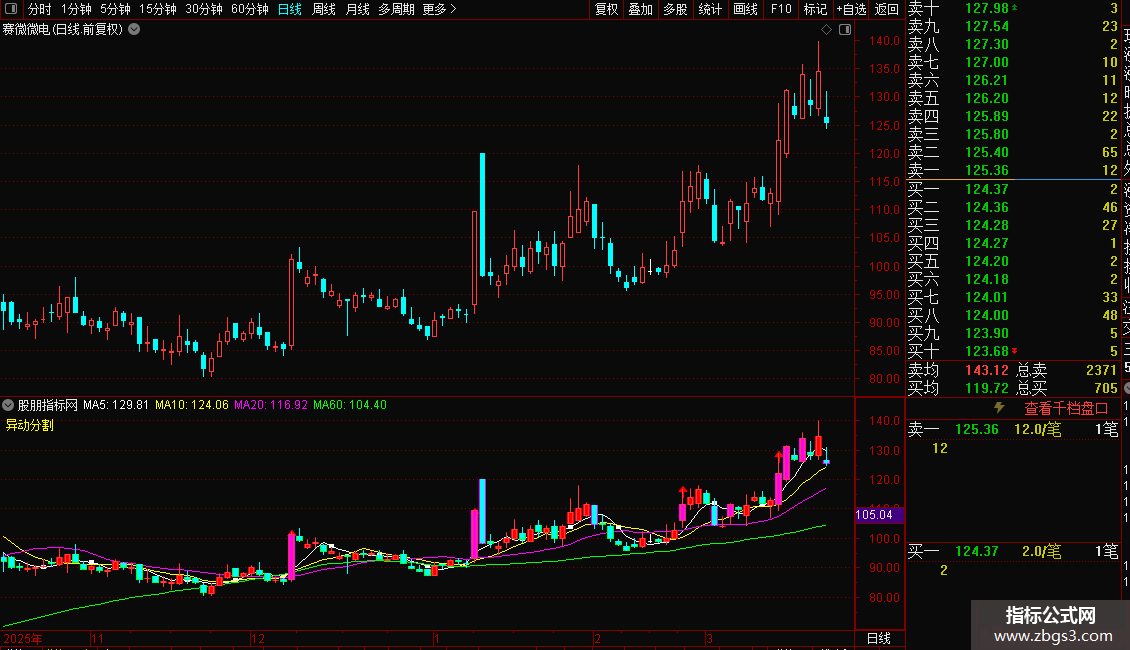Click the 买均 119.72 average value

[987, 388]
